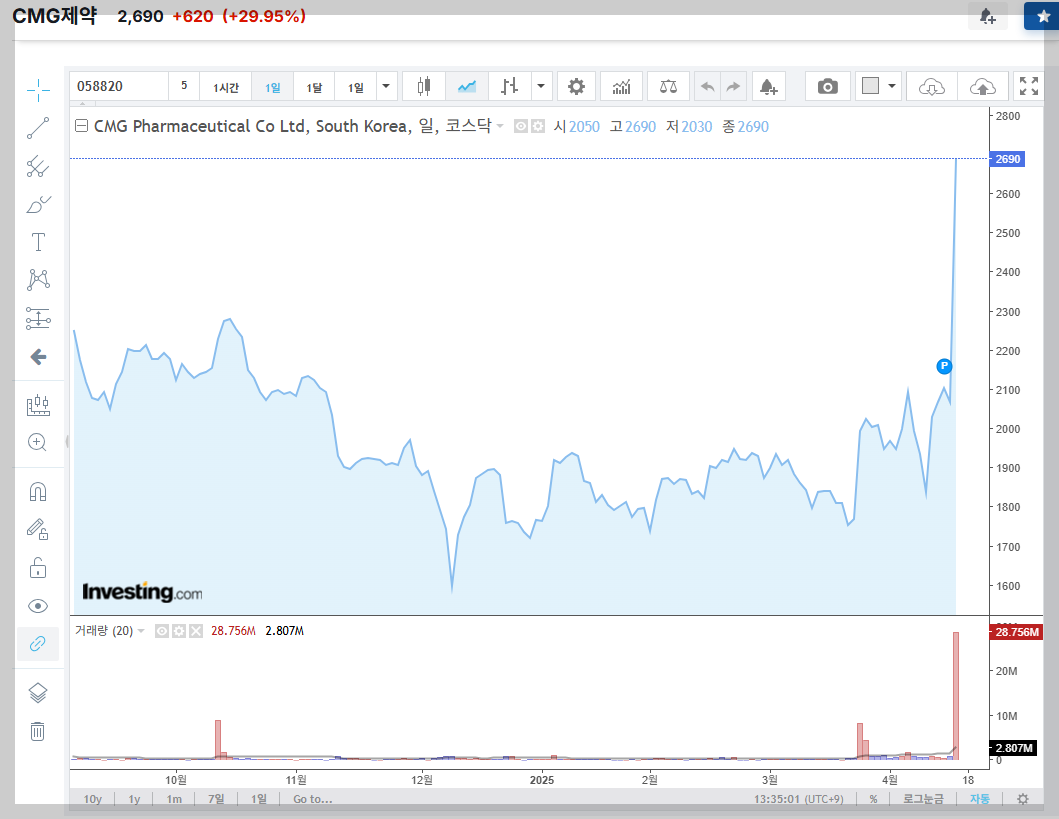Click the undo arrow
1059x819 pixels.
point(707,86)
